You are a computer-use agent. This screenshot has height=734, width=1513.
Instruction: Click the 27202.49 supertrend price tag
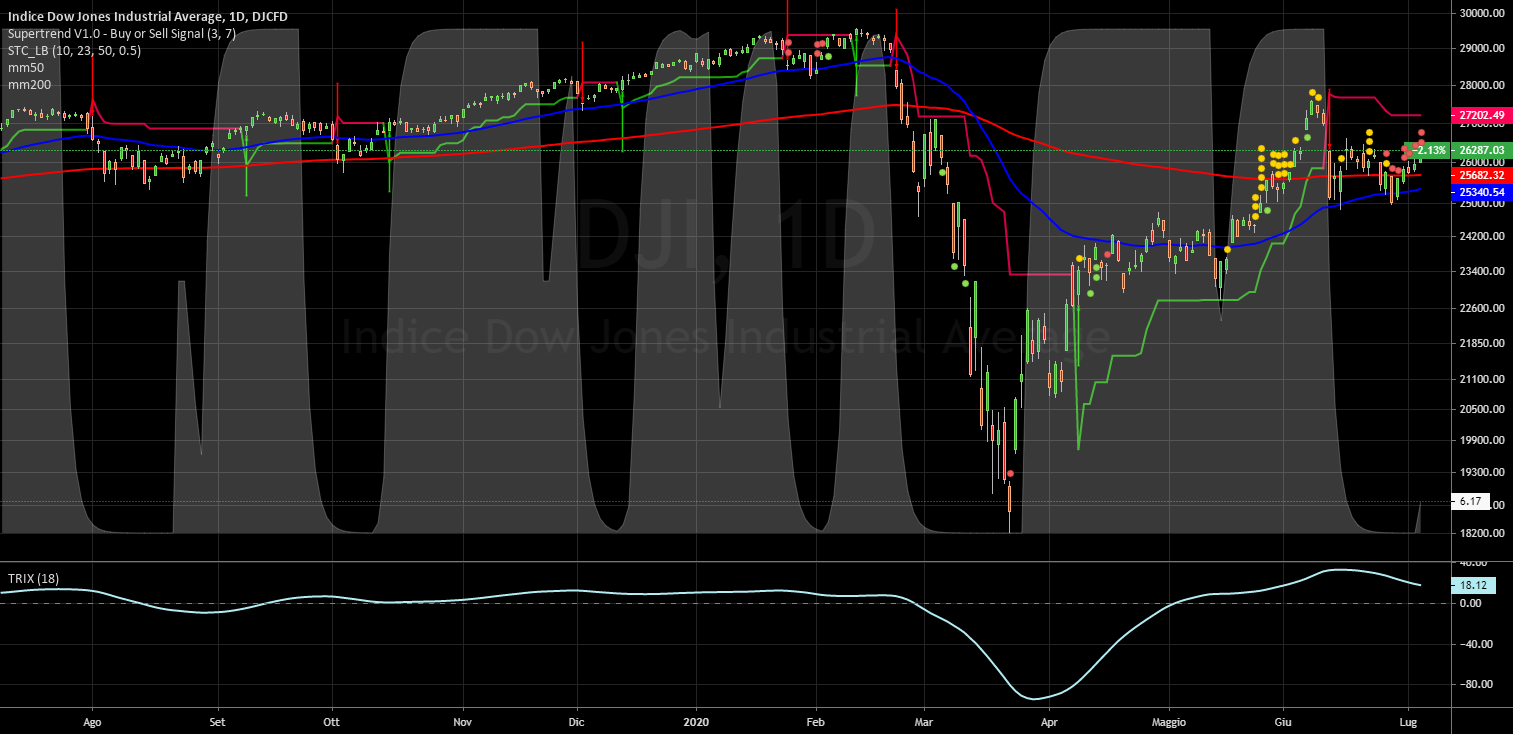(x=1481, y=116)
